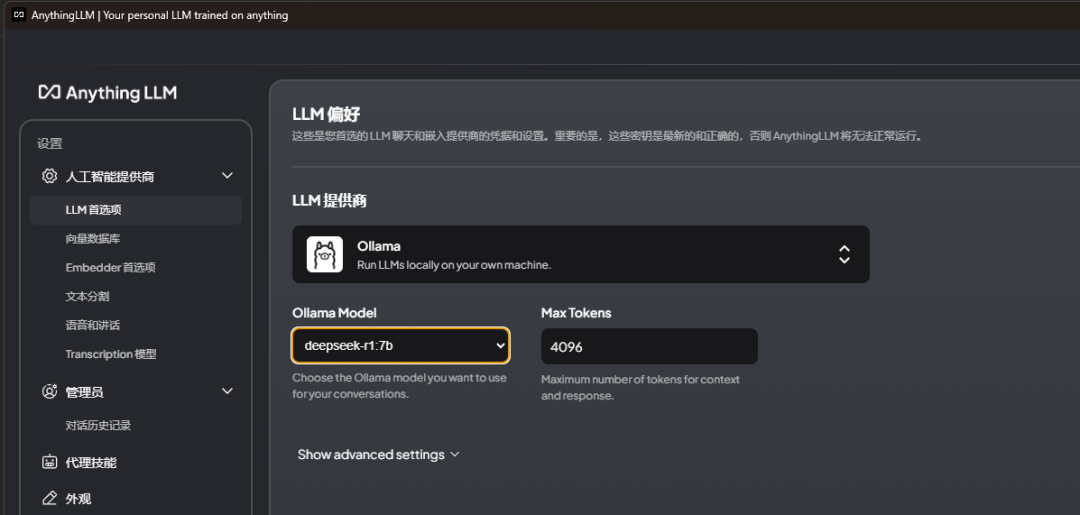Expand Show advanced settings

378,454
